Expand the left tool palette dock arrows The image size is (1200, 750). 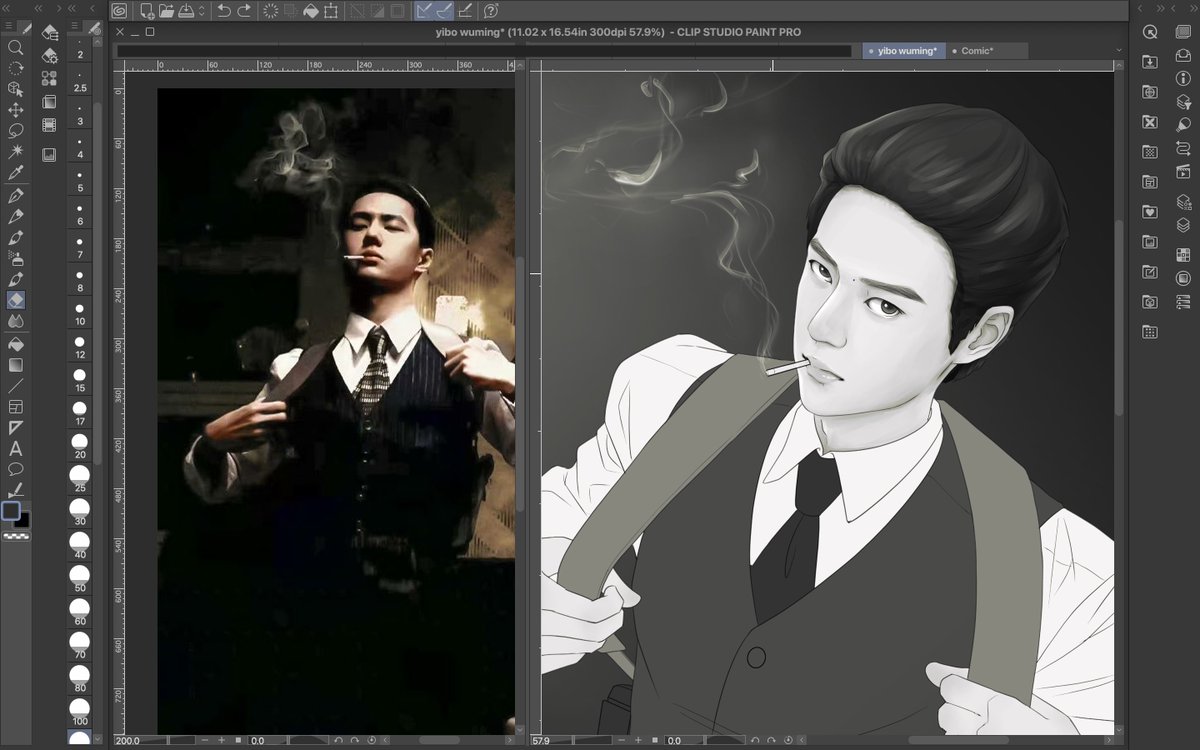[x=39, y=8]
